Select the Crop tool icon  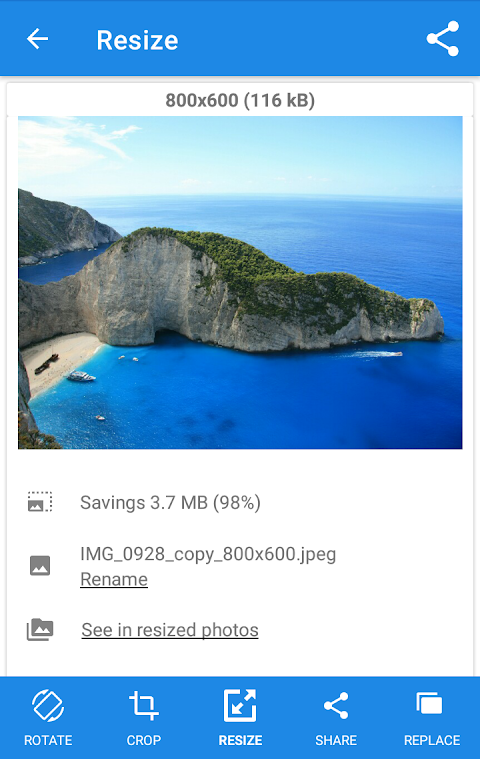144,705
